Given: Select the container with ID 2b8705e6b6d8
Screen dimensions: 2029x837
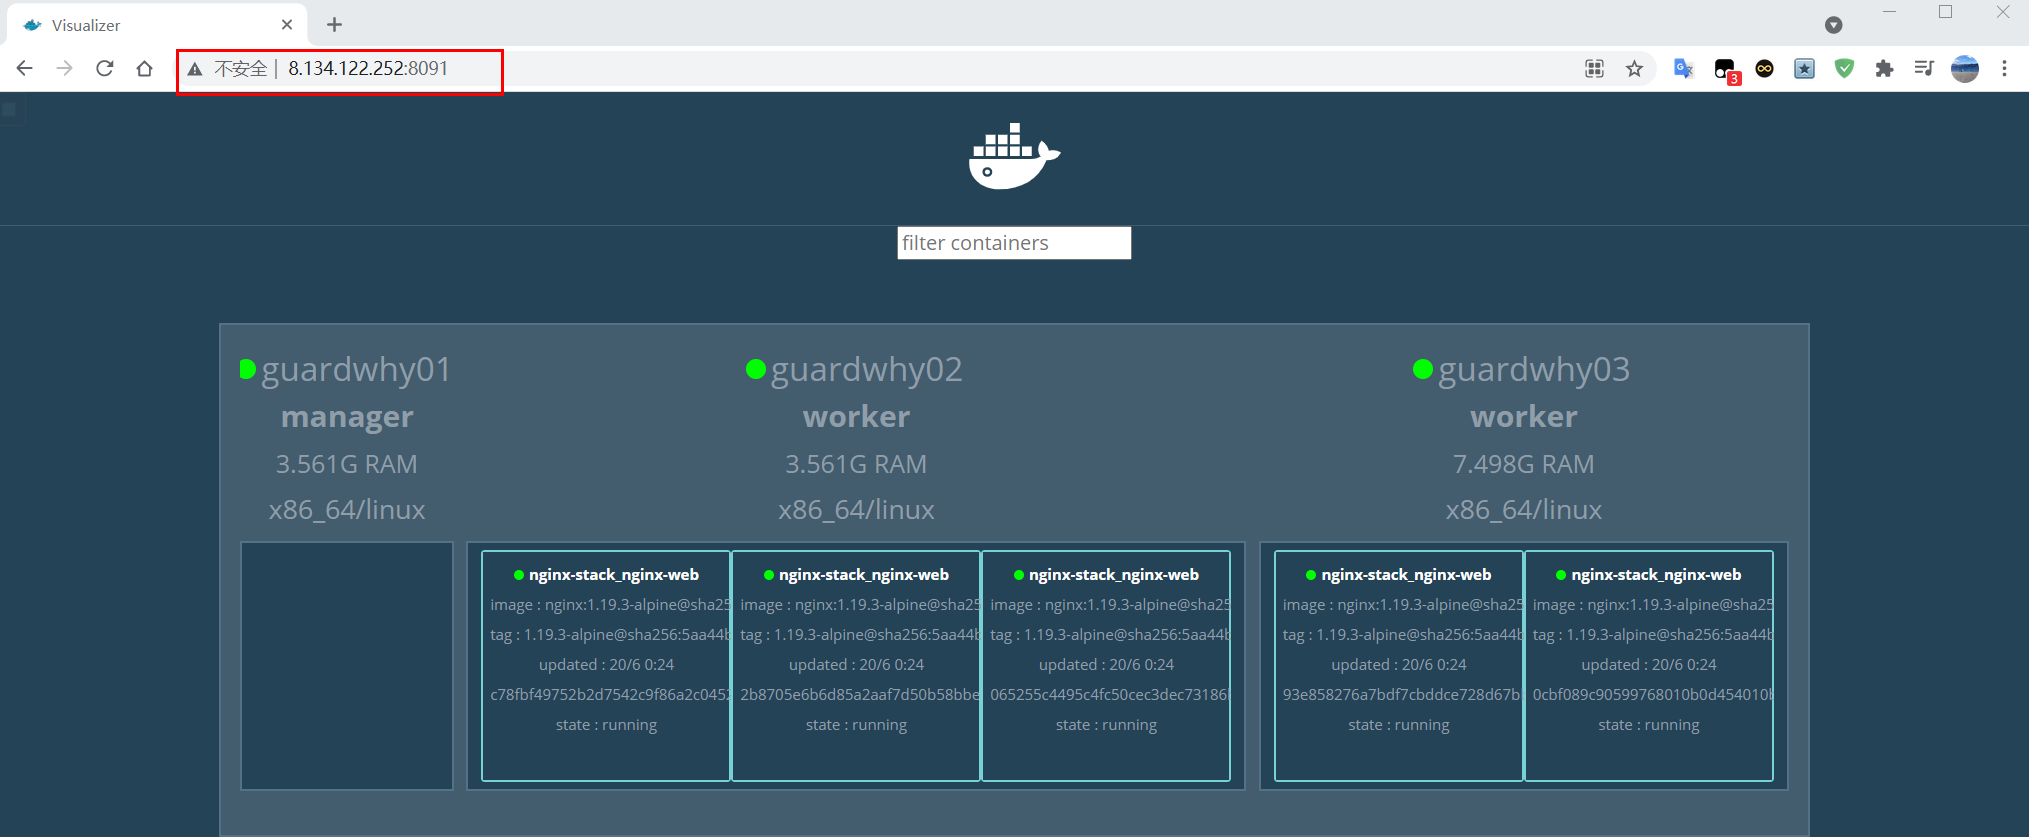Looking at the screenshot, I should click(x=856, y=665).
